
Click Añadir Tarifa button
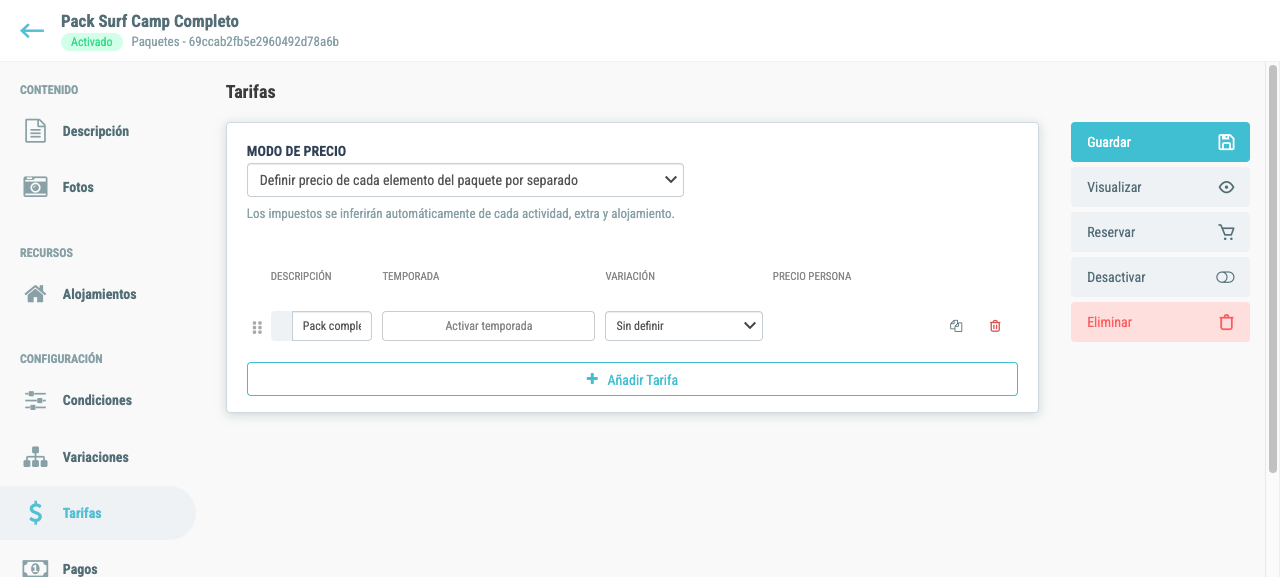pyautogui.click(x=632, y=379)
